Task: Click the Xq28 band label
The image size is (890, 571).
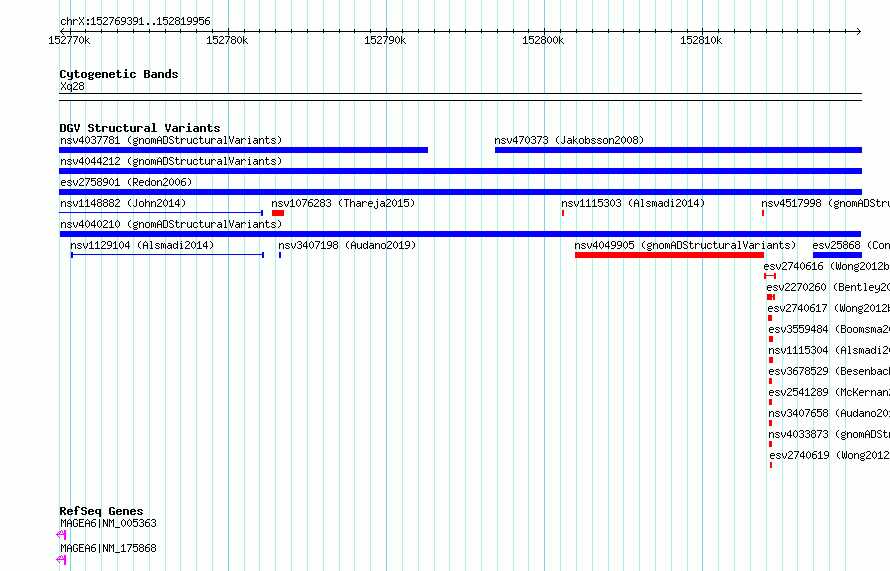Action: [x=72, y=86]
